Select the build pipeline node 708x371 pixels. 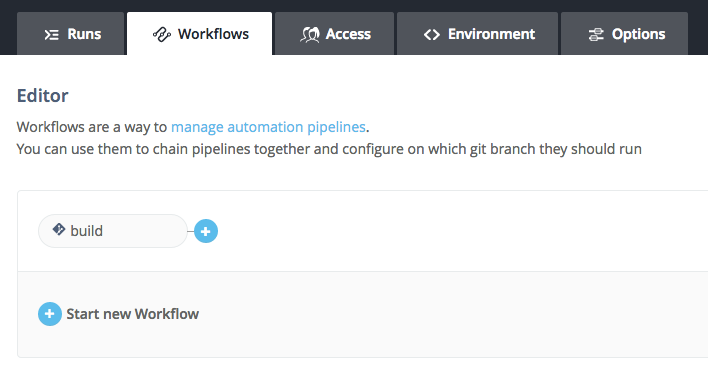click(113, 231)
